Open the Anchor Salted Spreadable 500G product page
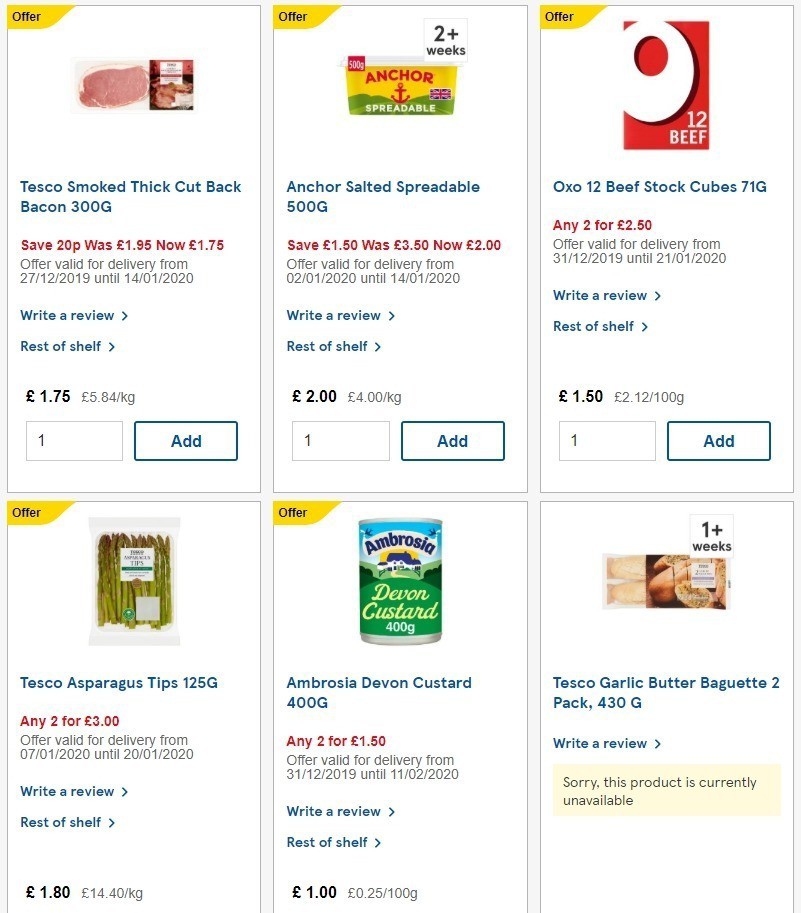 382,196
